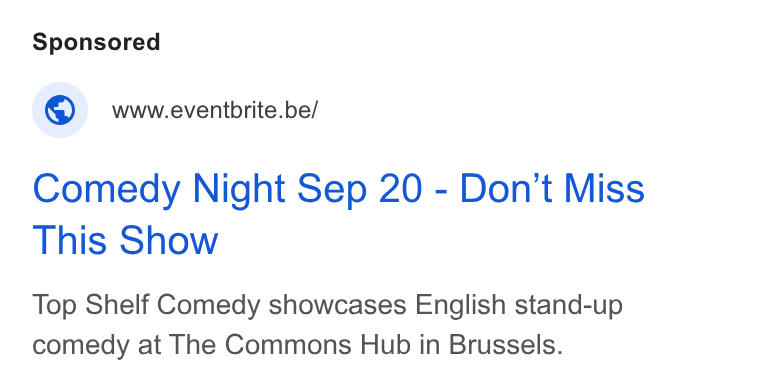The height and width of the screenshot is (386, 760).
Task: Open the Comedy Night Sep 20 headline link
Action: pos(338,214)
